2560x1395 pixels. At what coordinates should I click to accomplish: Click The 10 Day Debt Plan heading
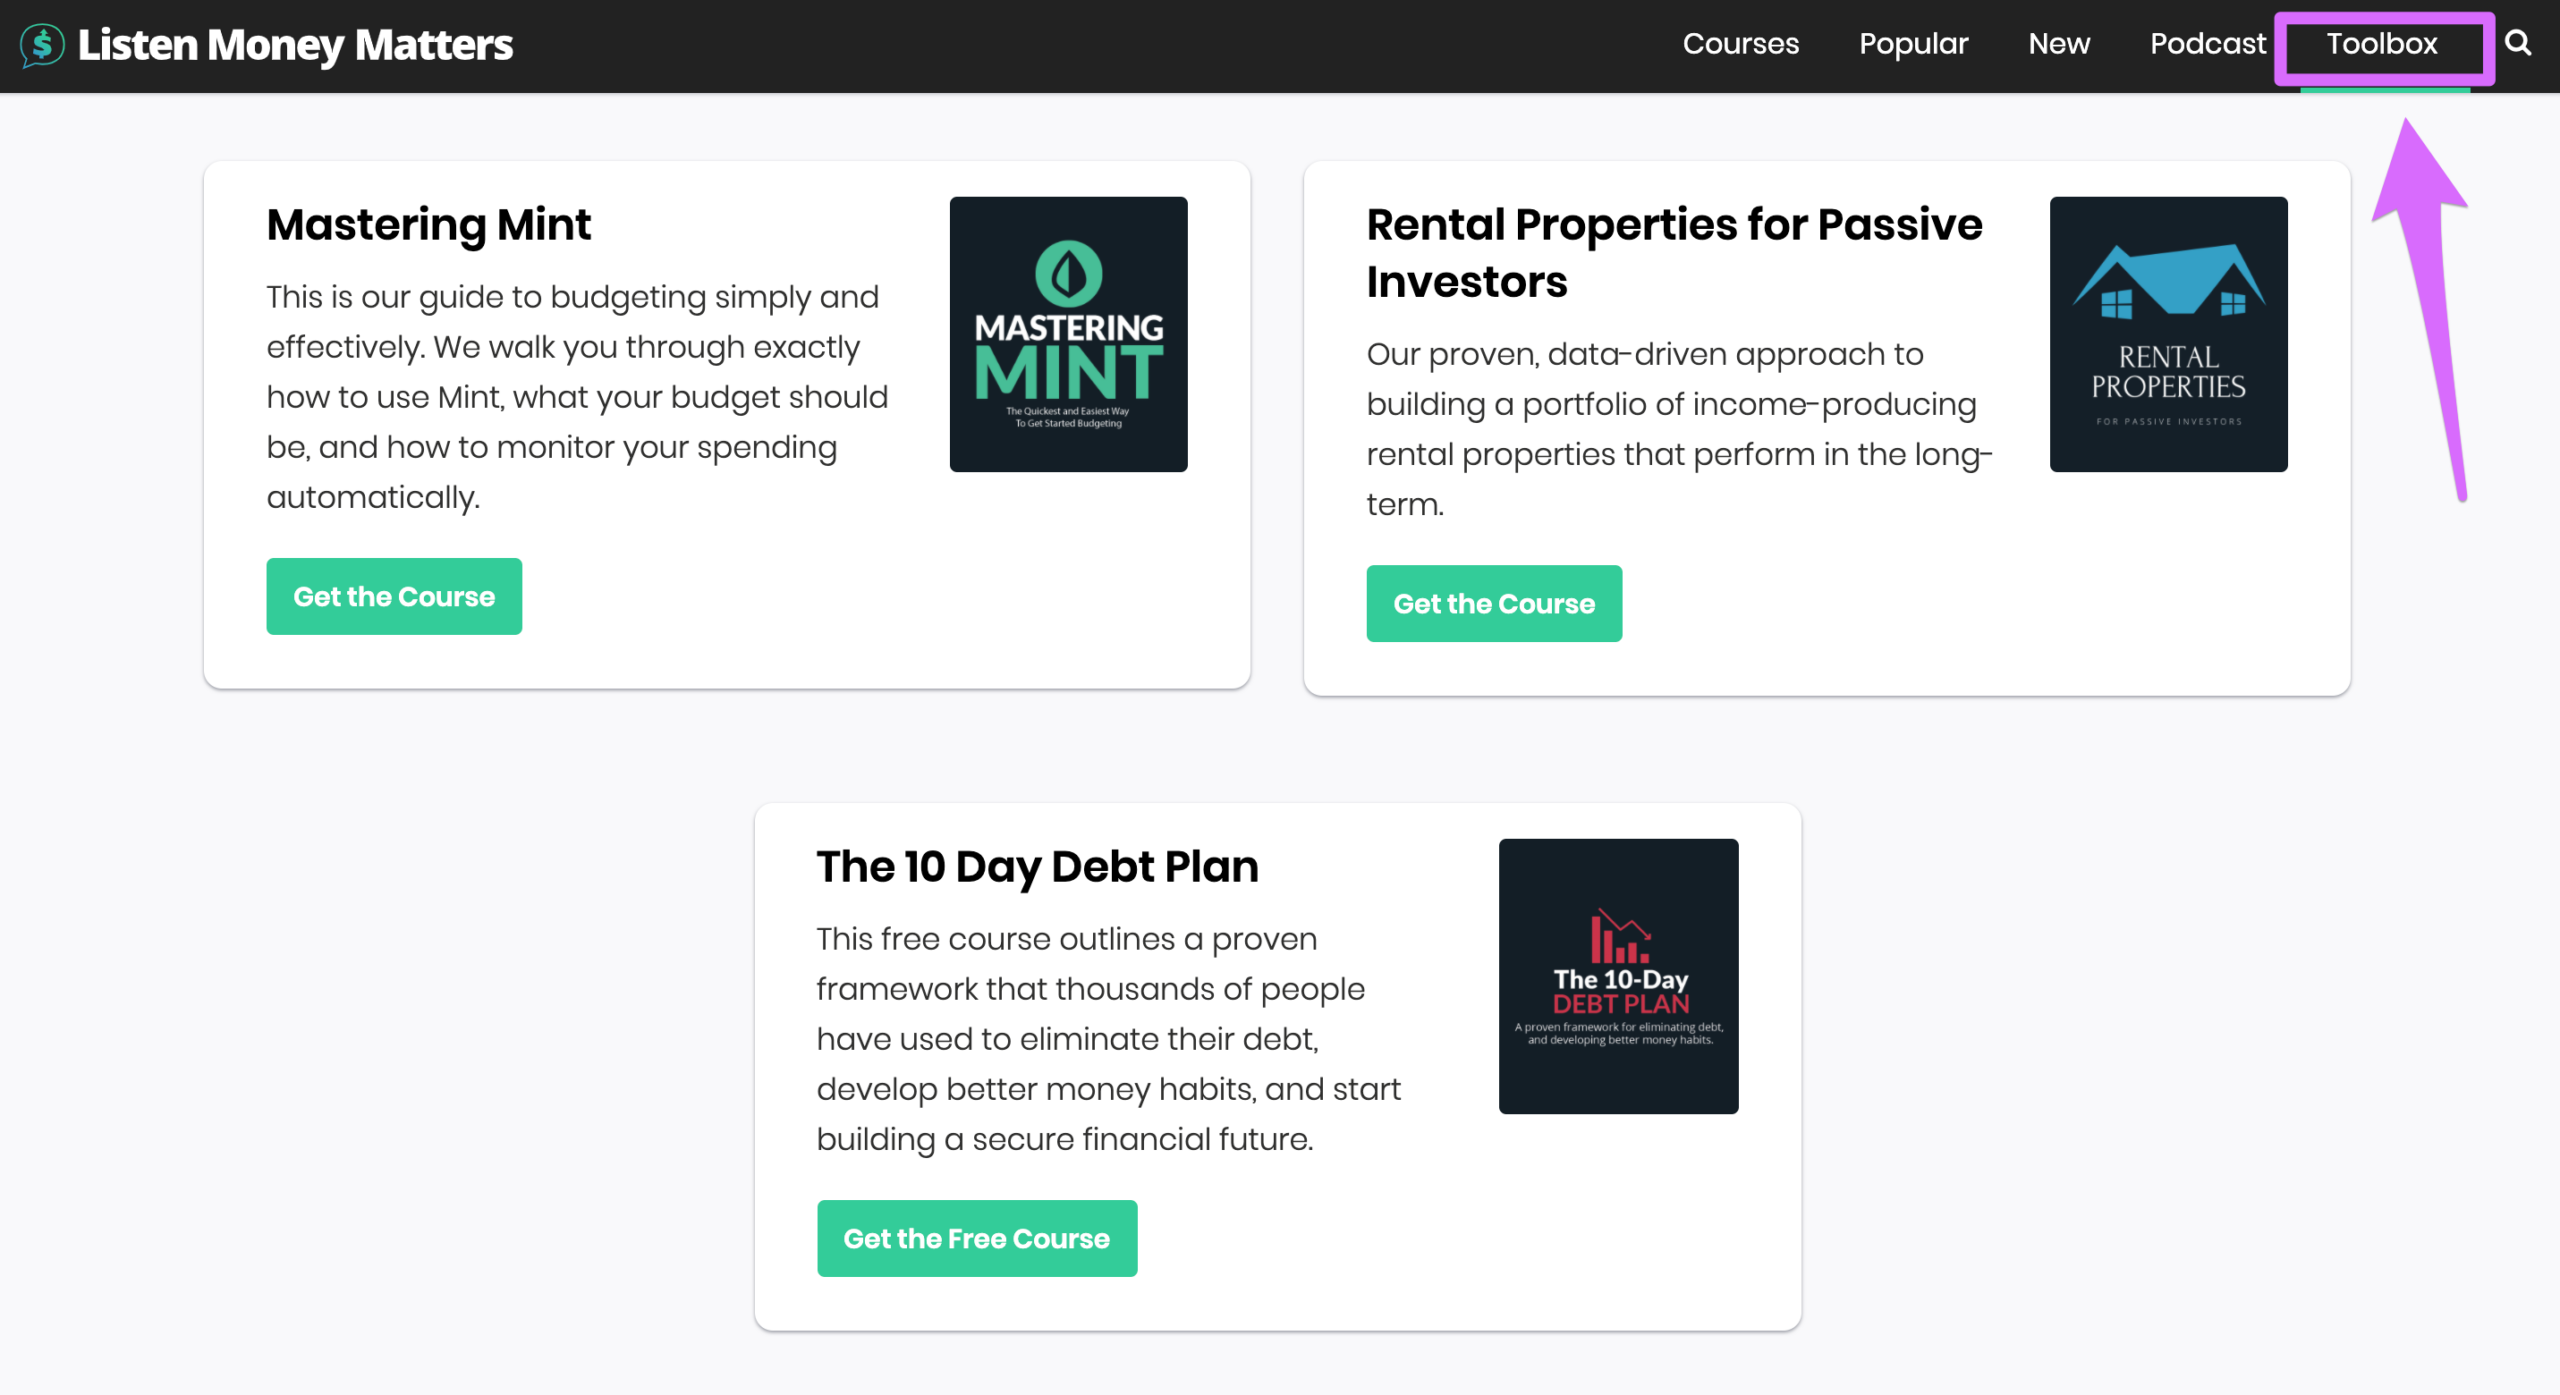[1037, 867]
